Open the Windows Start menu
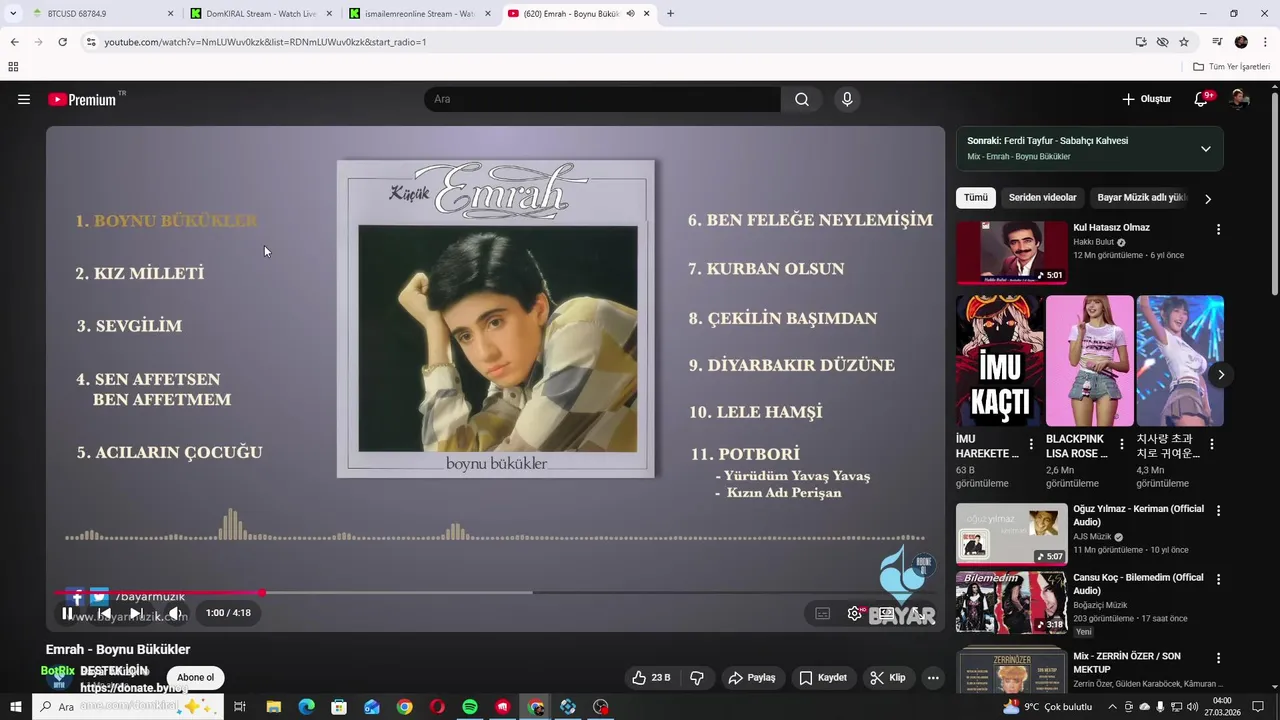1280x720 pixels. click(15, 707)
